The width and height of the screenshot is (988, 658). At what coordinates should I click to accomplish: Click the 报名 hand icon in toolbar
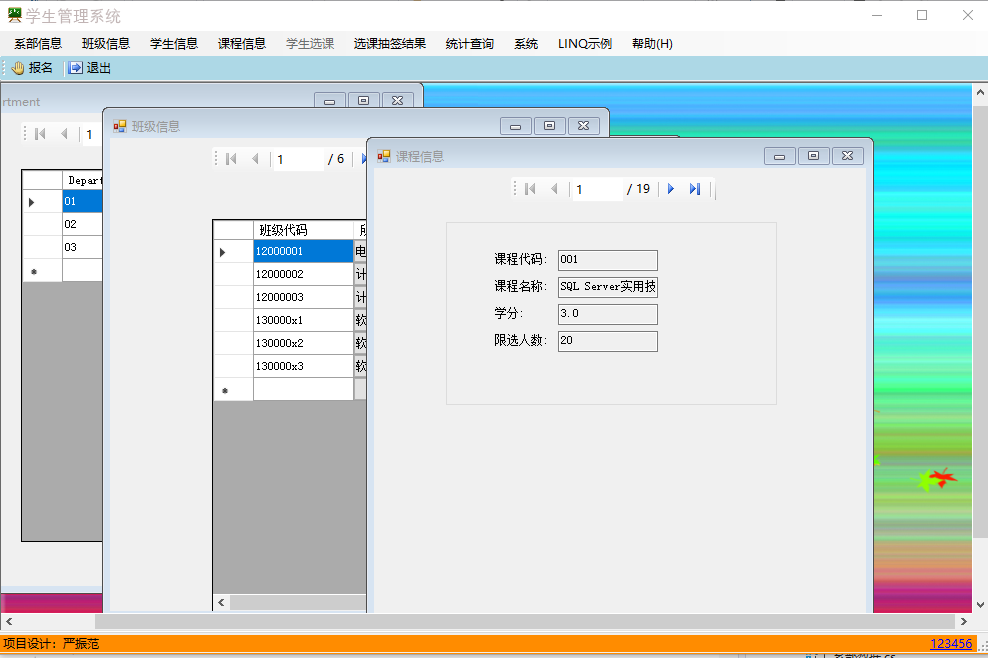(18, 68)
